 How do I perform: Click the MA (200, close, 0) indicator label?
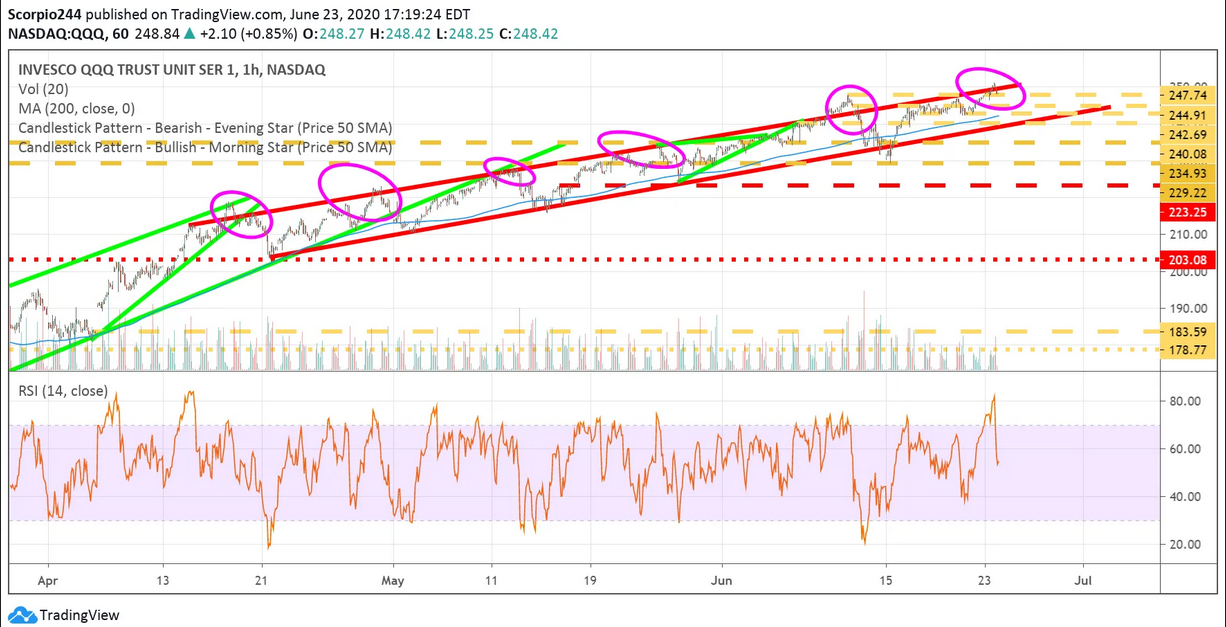76,108
